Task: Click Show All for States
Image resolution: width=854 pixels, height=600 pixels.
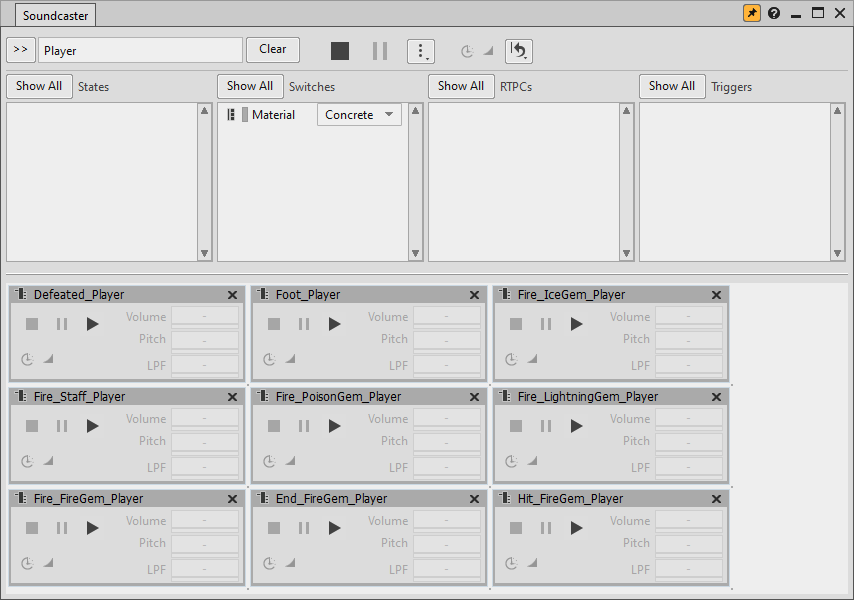Action: [39, 86]
